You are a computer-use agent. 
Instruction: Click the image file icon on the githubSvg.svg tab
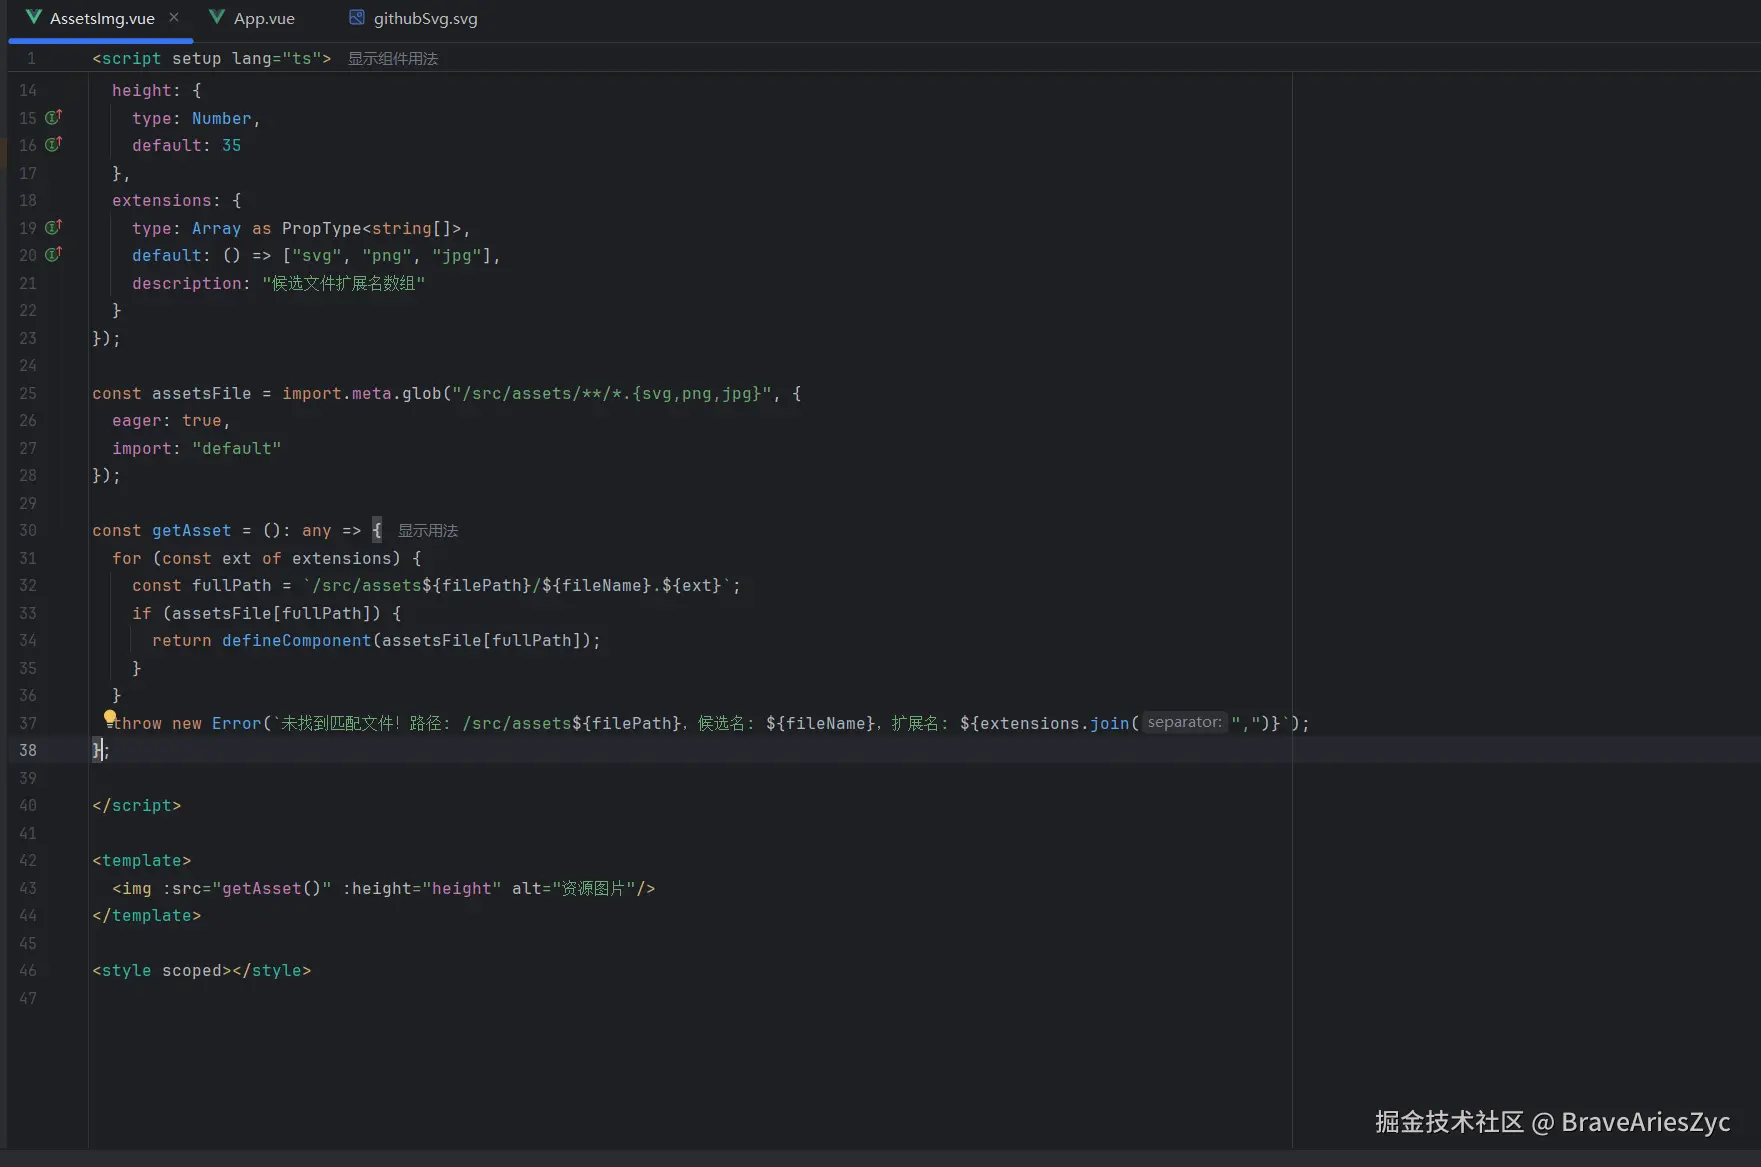click(356, 17)
